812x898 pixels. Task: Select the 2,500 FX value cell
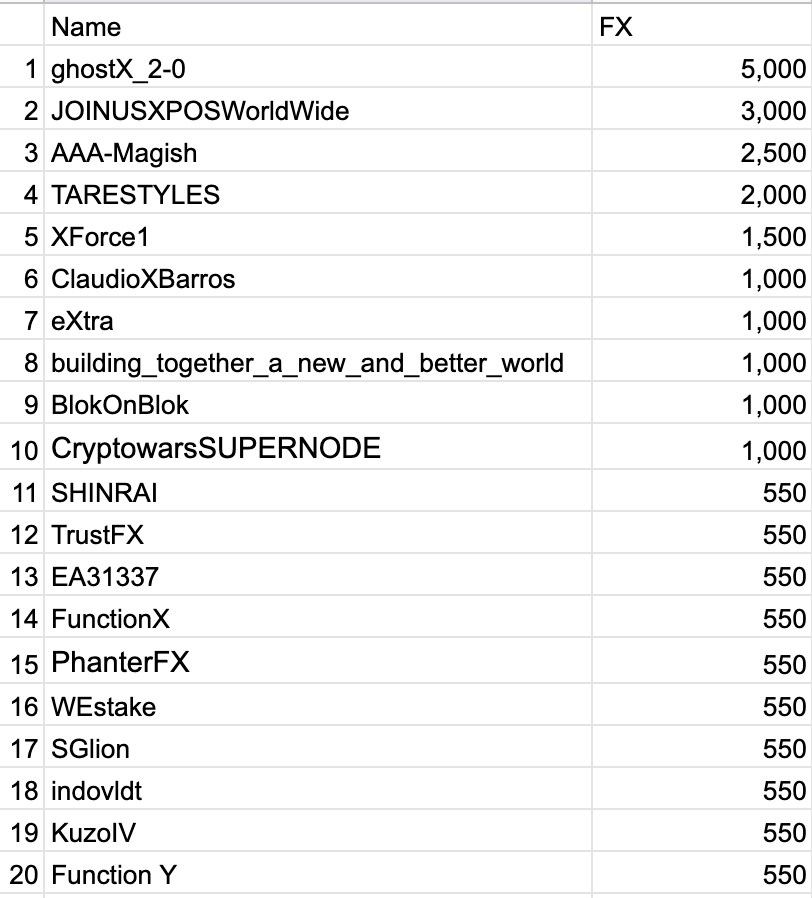tap(701, 151)
